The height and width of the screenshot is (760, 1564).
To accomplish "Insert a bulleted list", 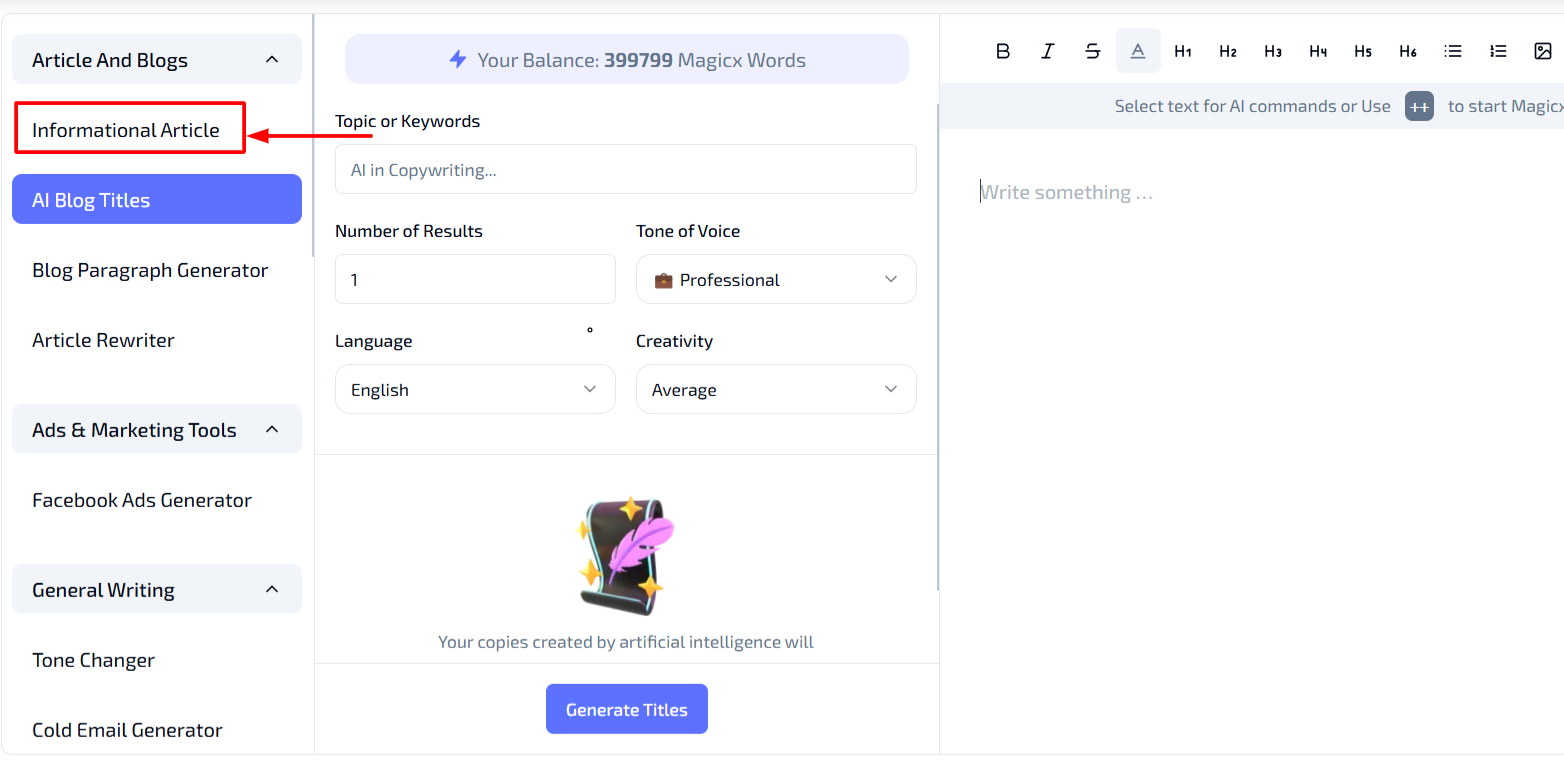I will coord(1453,51).
